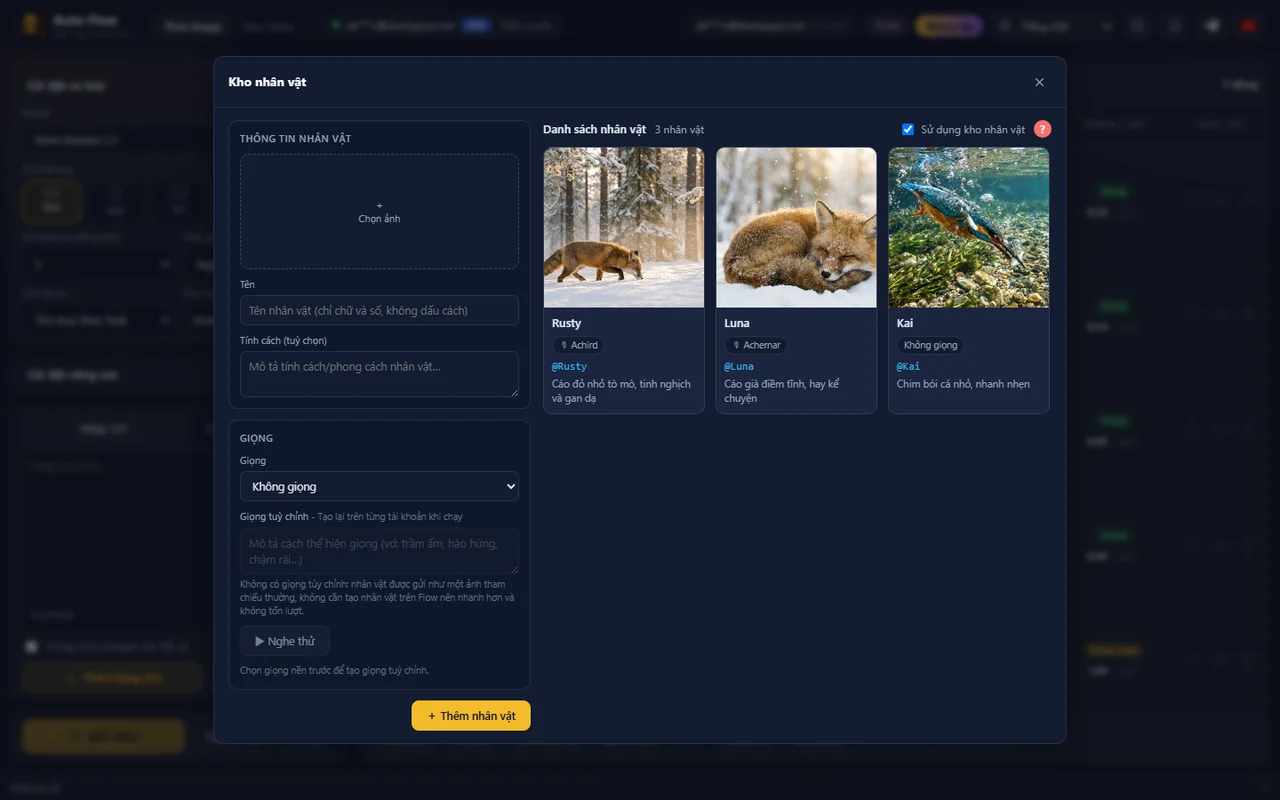Select the Kai kingfisher thumbnail
The width and height of the screenshot is (1280, 800).
click(969, 228)
